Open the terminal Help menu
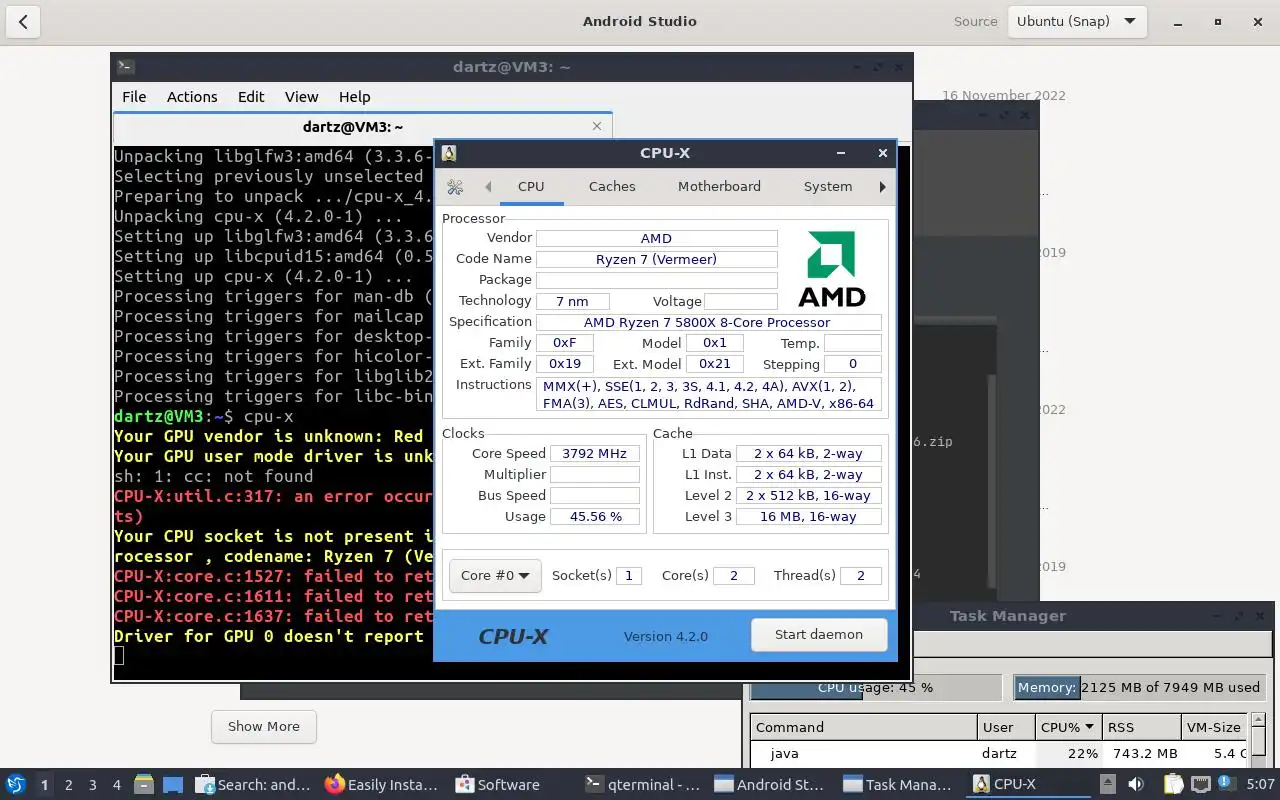This screenshot has width=1280, height=800. pos(355,97)
